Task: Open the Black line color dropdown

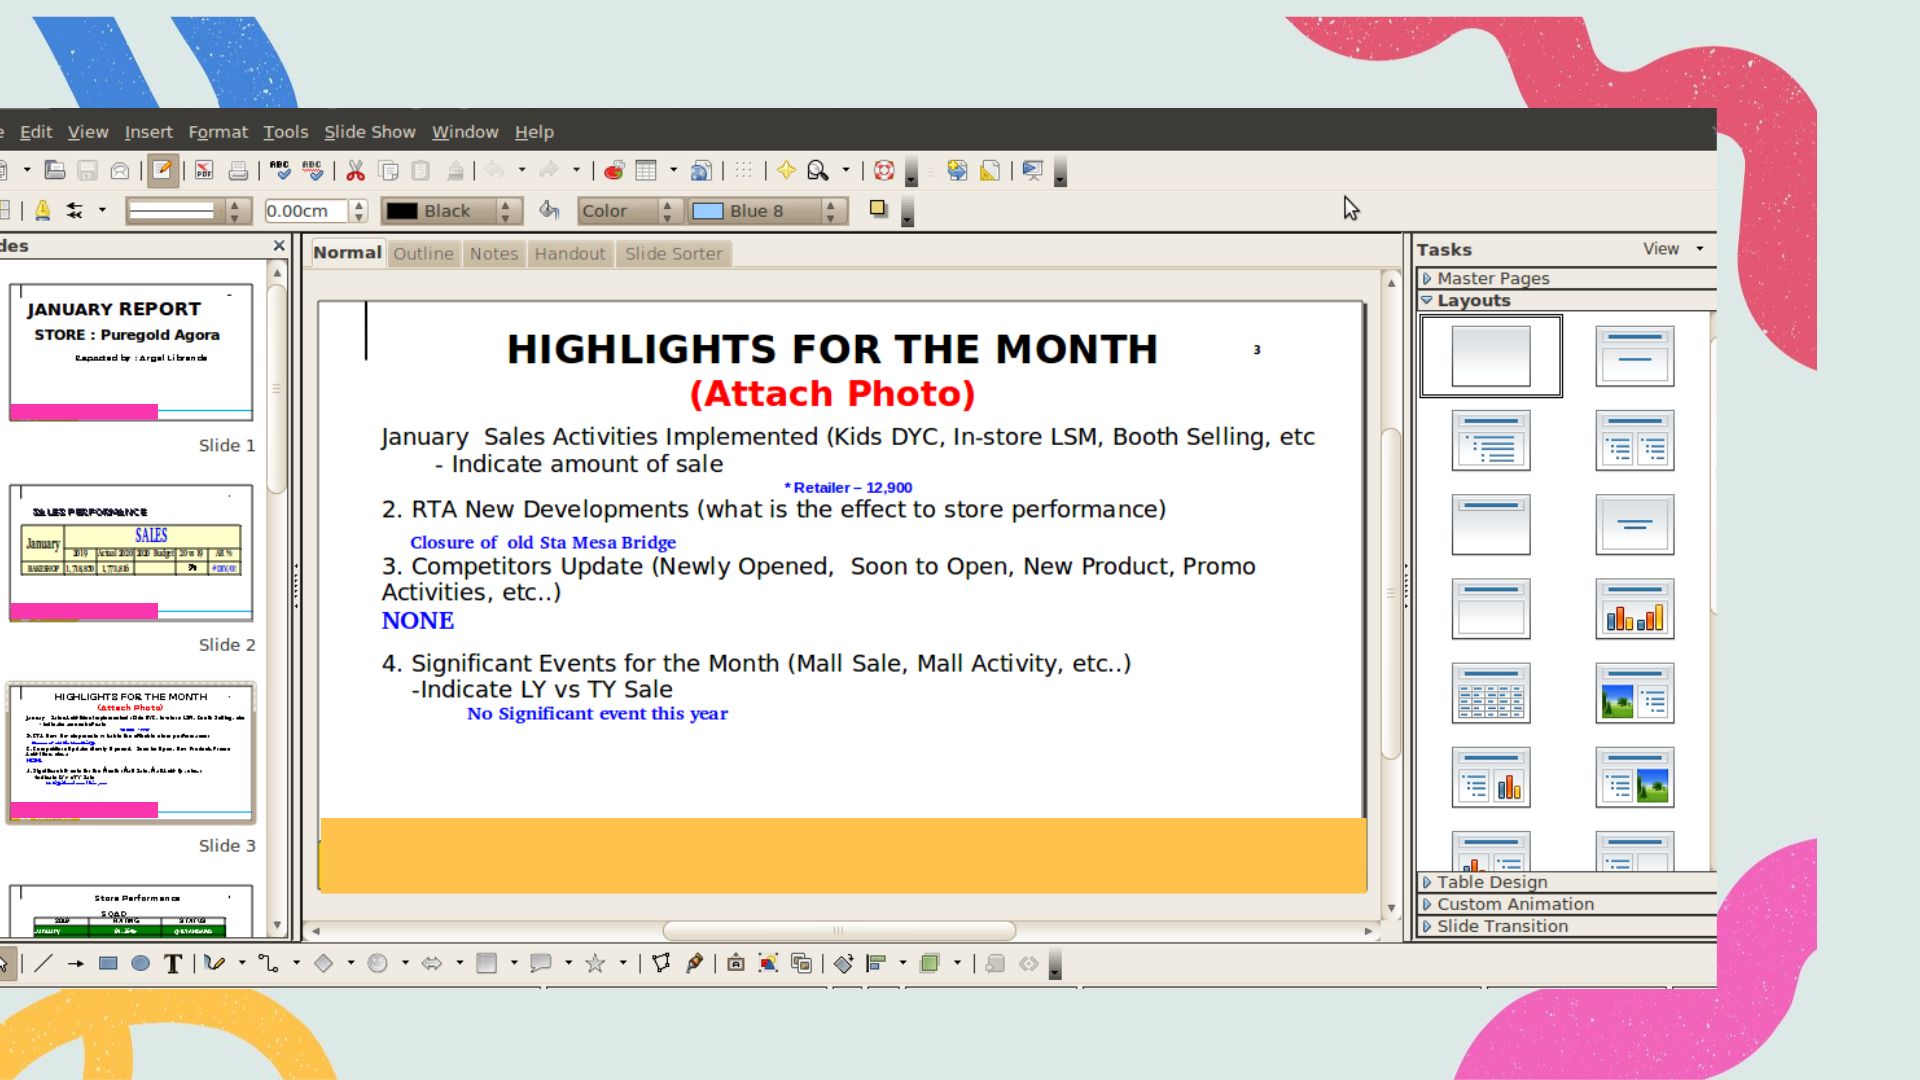Action: coord(506,211)
